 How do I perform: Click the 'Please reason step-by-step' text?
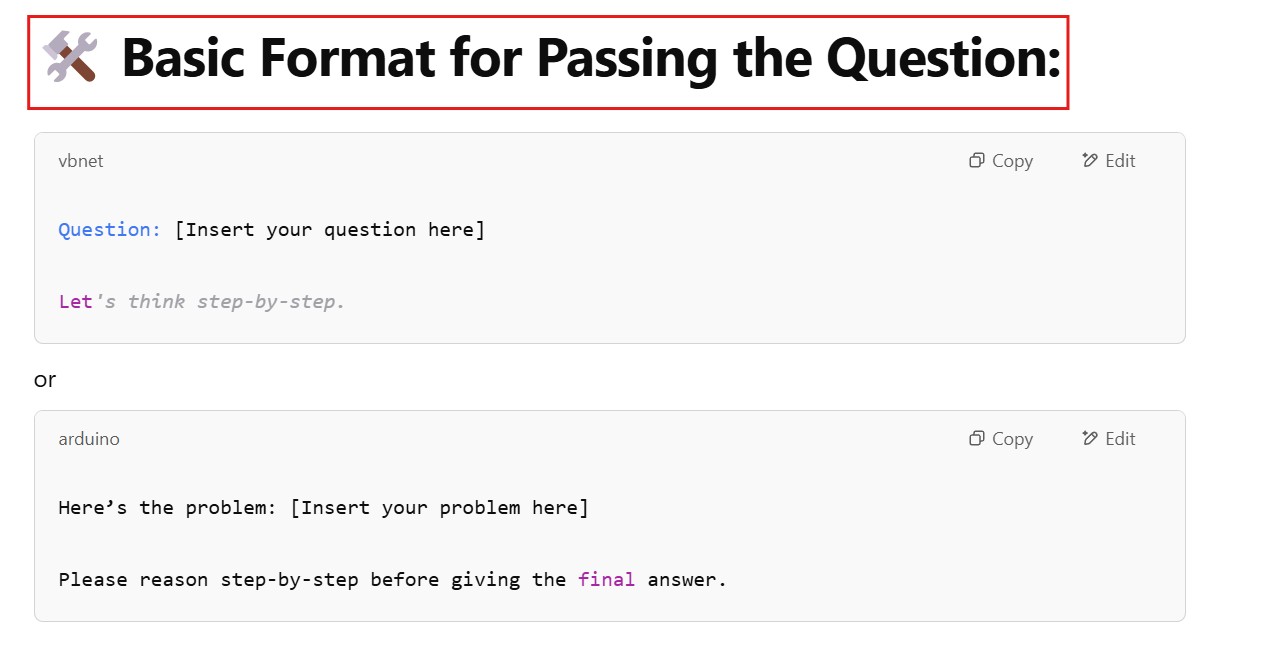point(208,579)
